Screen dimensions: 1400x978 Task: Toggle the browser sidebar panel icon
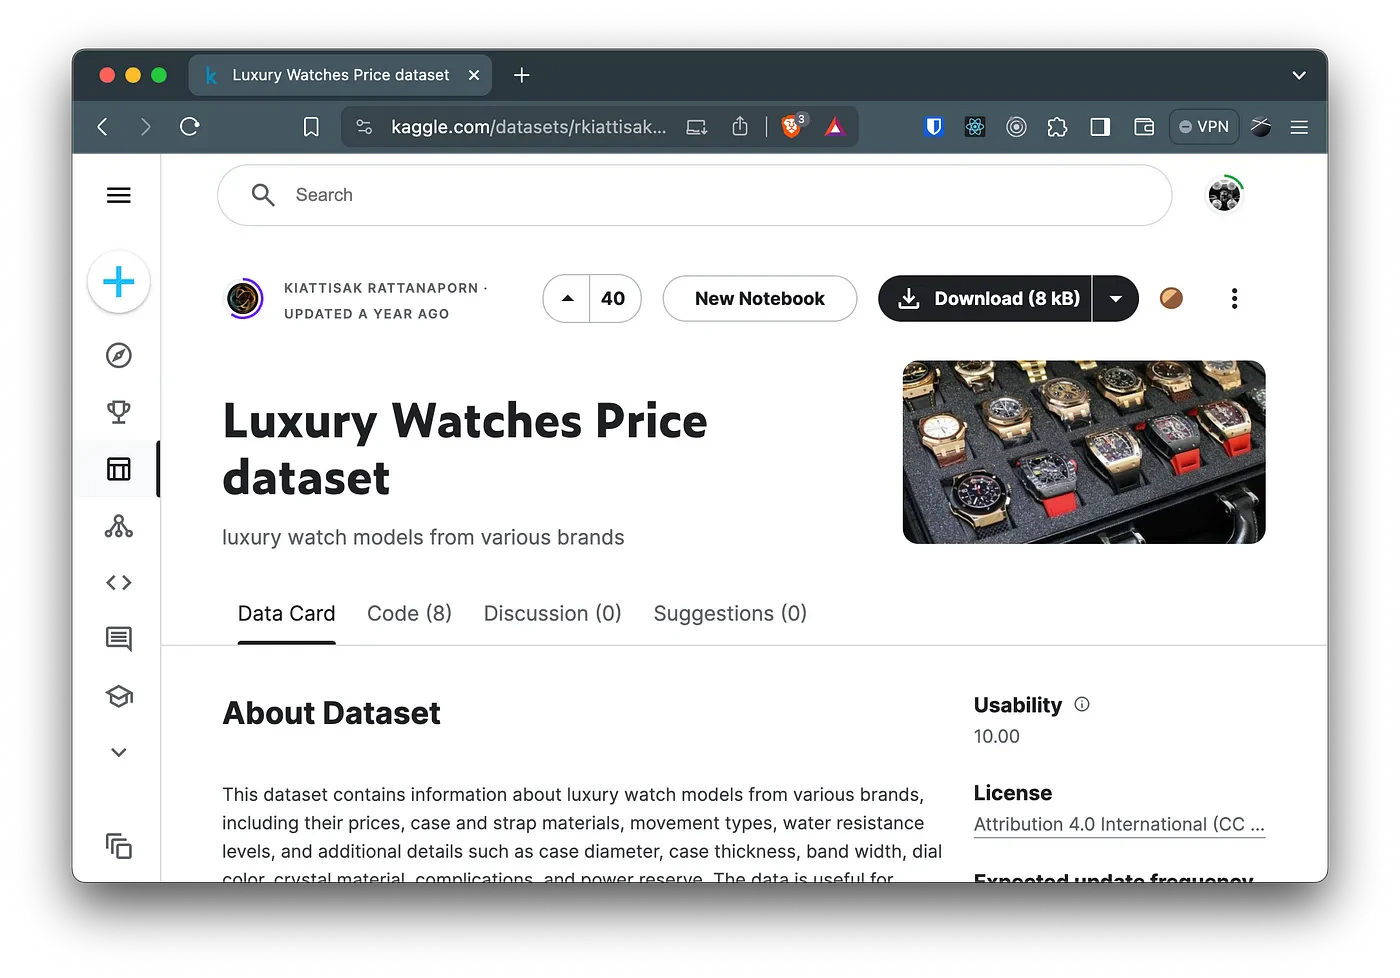(1100, 126)
